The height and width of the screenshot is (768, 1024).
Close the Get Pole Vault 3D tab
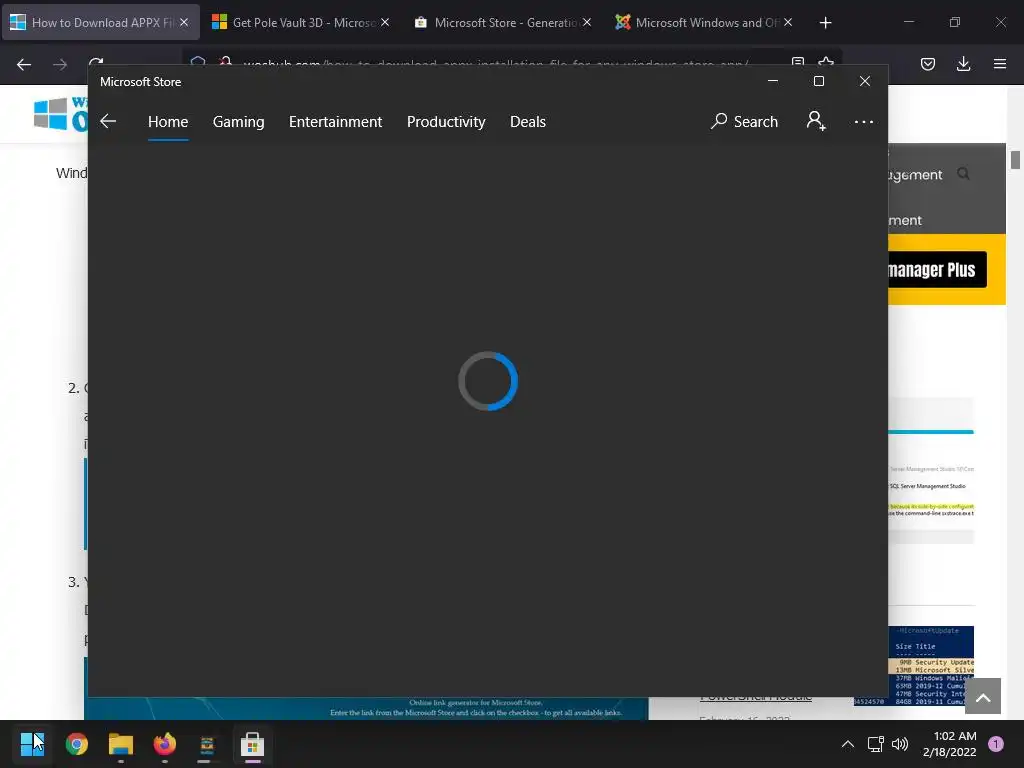(x=385, y=22)
